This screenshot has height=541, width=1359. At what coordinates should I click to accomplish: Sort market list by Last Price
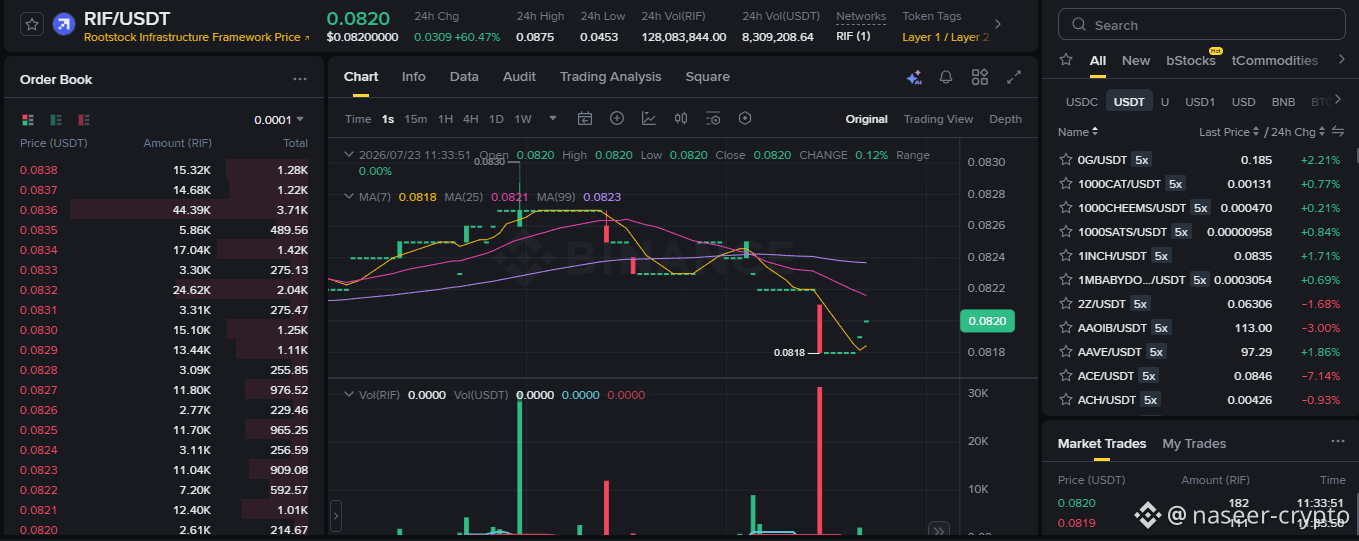[1230, 132]
